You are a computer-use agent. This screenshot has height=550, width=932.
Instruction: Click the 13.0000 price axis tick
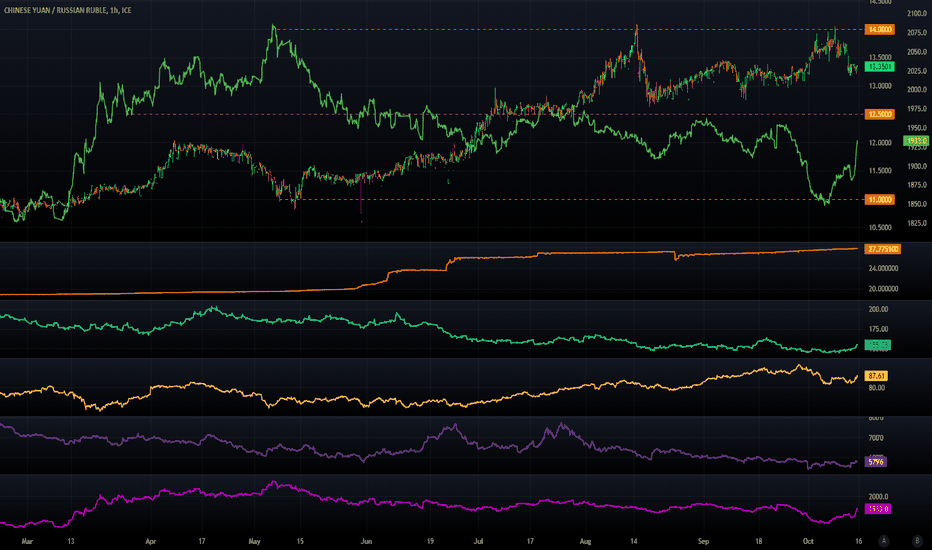click(880, 86)
